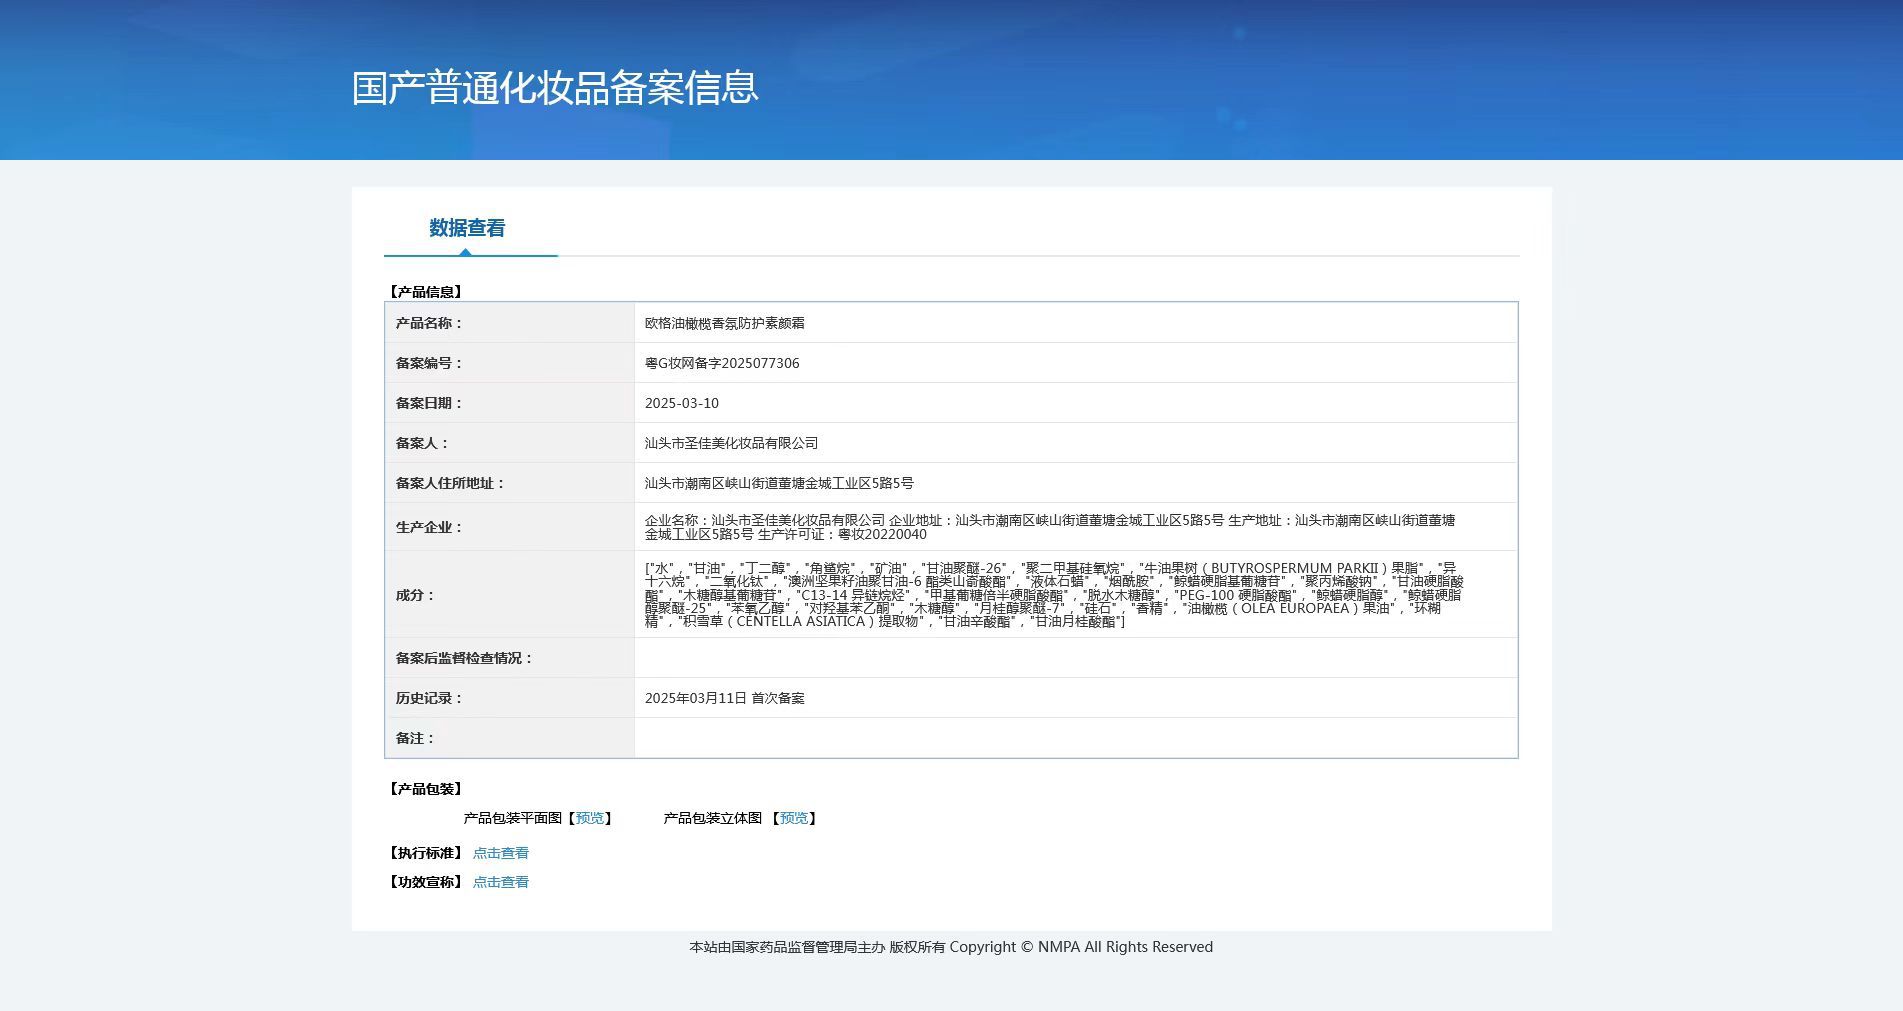Click the 生产企业 details starting with 企业名称
The width and height of the screenshot is (1903, 1011).
point(1050,527)
